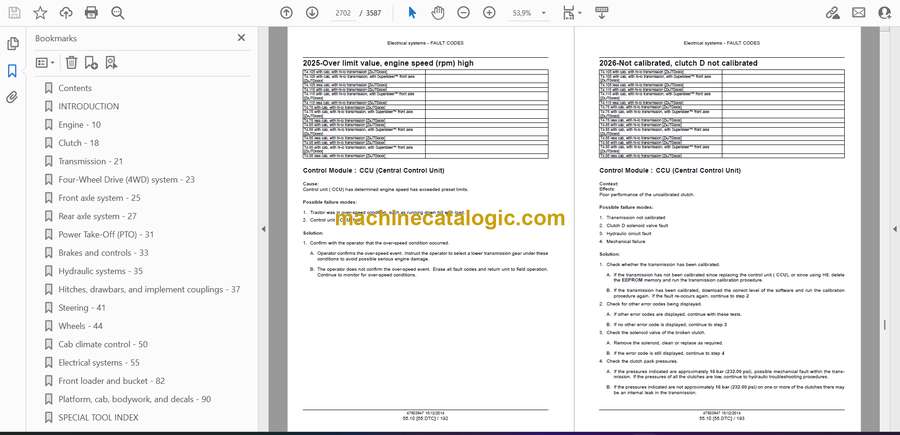The height and width of the screenshot is (435, 900).
Task: Activate the hand pan tool
Action: (x=438, y=13)
